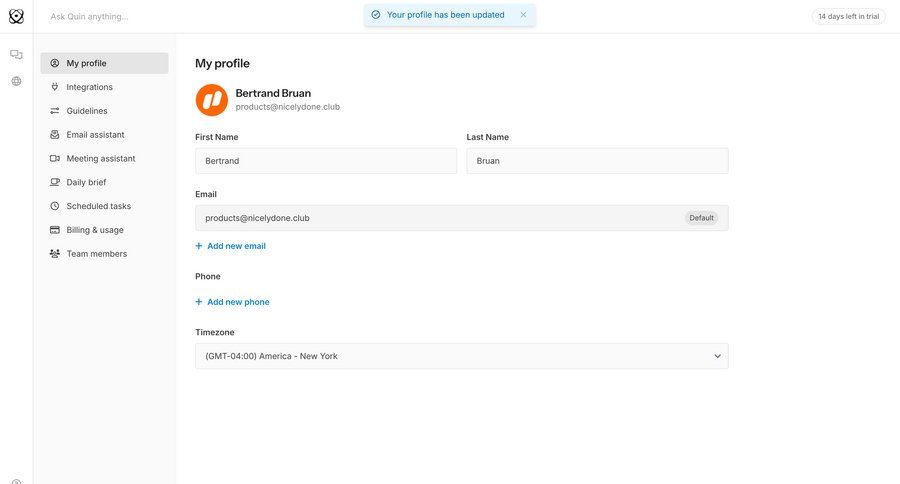The width and height of the screenshot is (900, 484).
Task: Open the Daily brief page
Action: (86, 182)
